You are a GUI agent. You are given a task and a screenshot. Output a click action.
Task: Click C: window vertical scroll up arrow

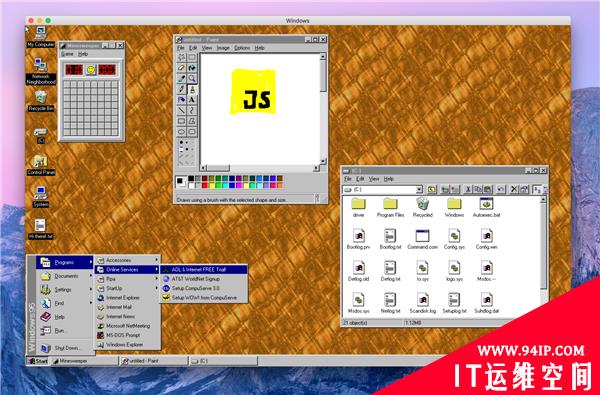click(x=543, y=200)
